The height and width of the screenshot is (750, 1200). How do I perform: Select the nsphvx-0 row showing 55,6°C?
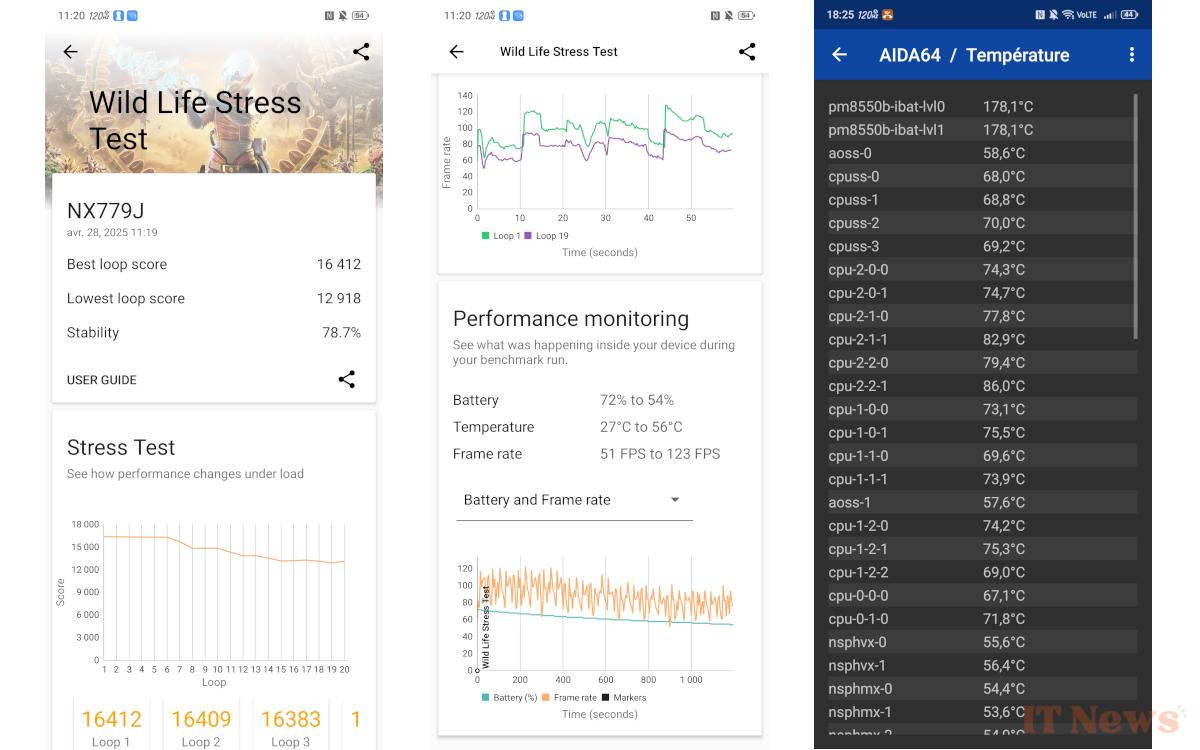tap(981, 642)
